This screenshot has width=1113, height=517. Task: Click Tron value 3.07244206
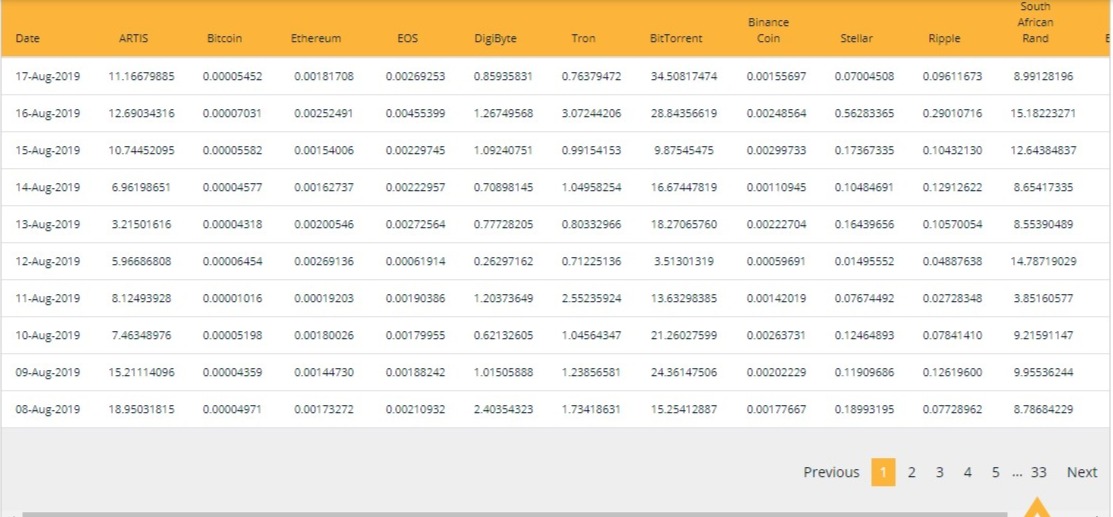591,113
